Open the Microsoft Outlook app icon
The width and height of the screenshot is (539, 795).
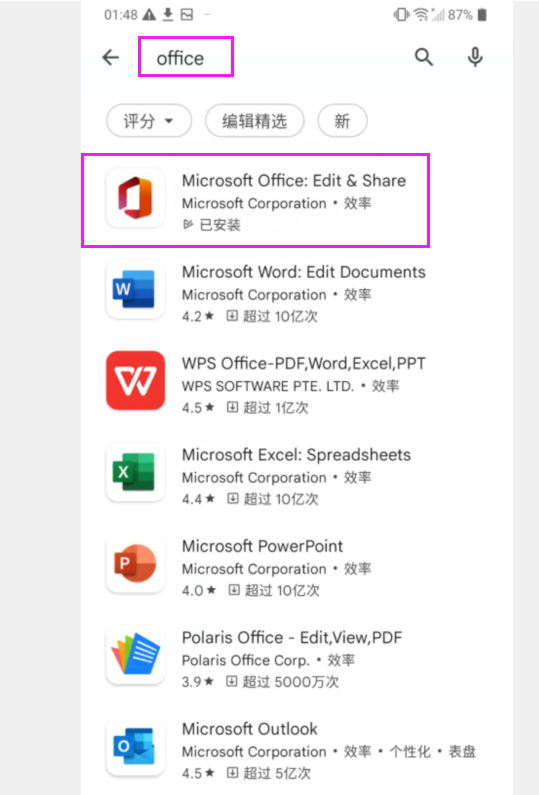pyautogui.click(x=135, y=746)
